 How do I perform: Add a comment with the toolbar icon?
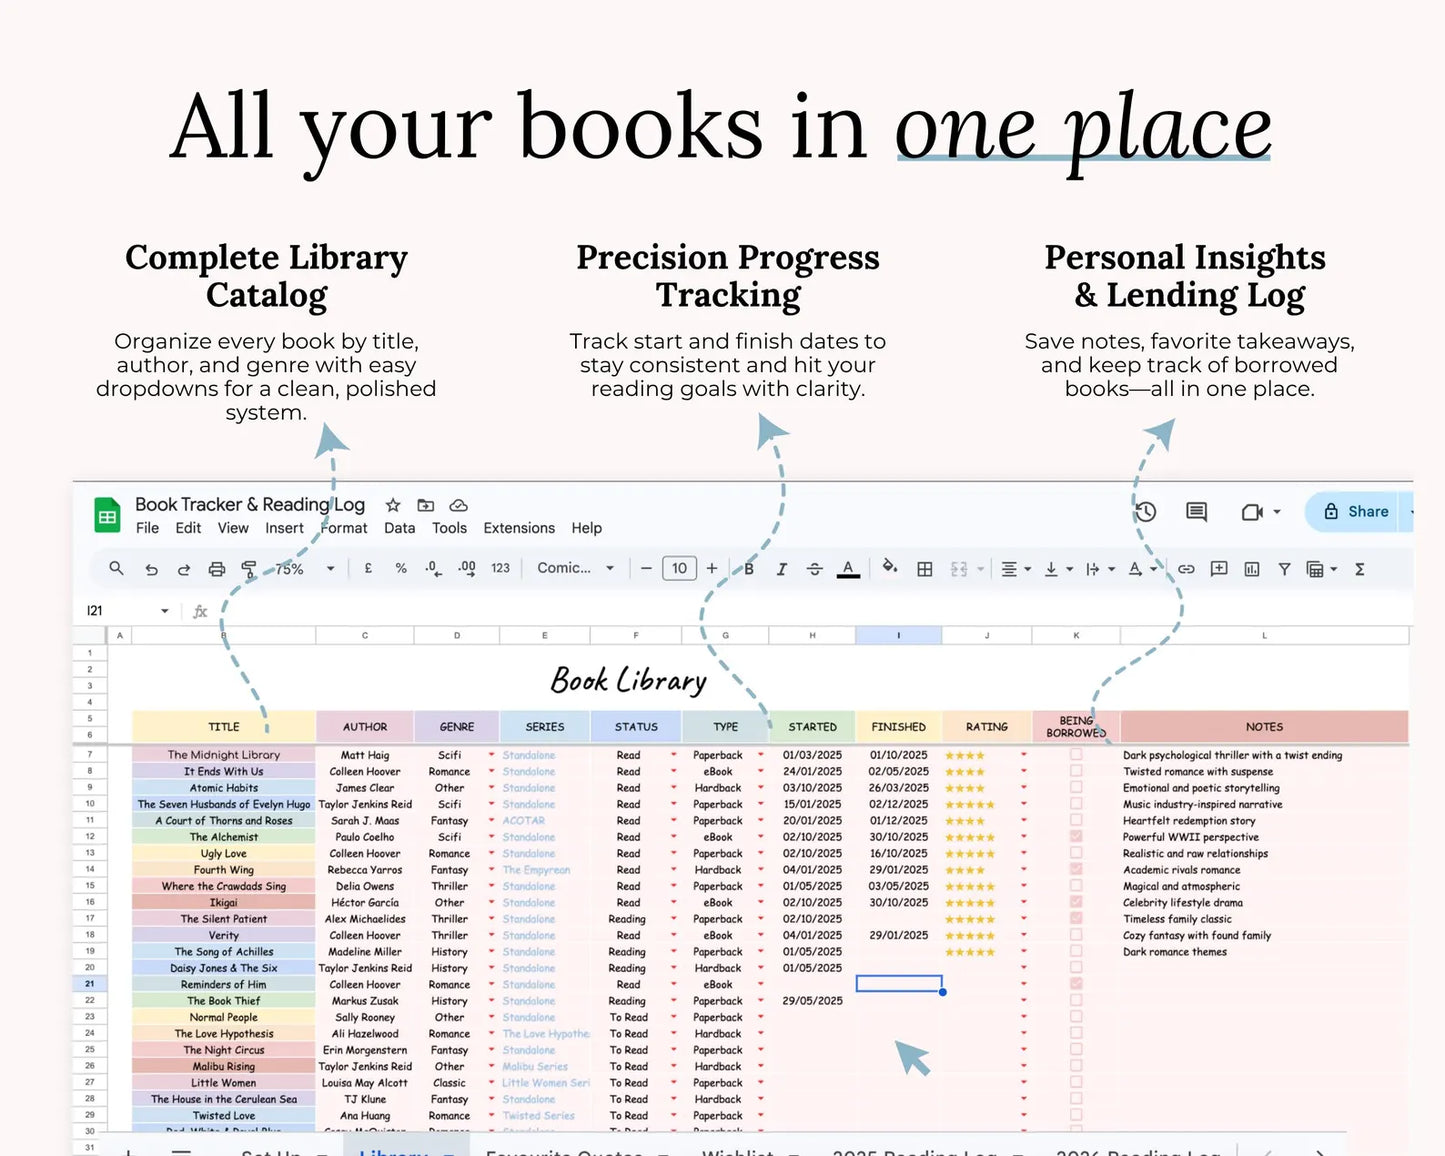[x=1219, y=569]
